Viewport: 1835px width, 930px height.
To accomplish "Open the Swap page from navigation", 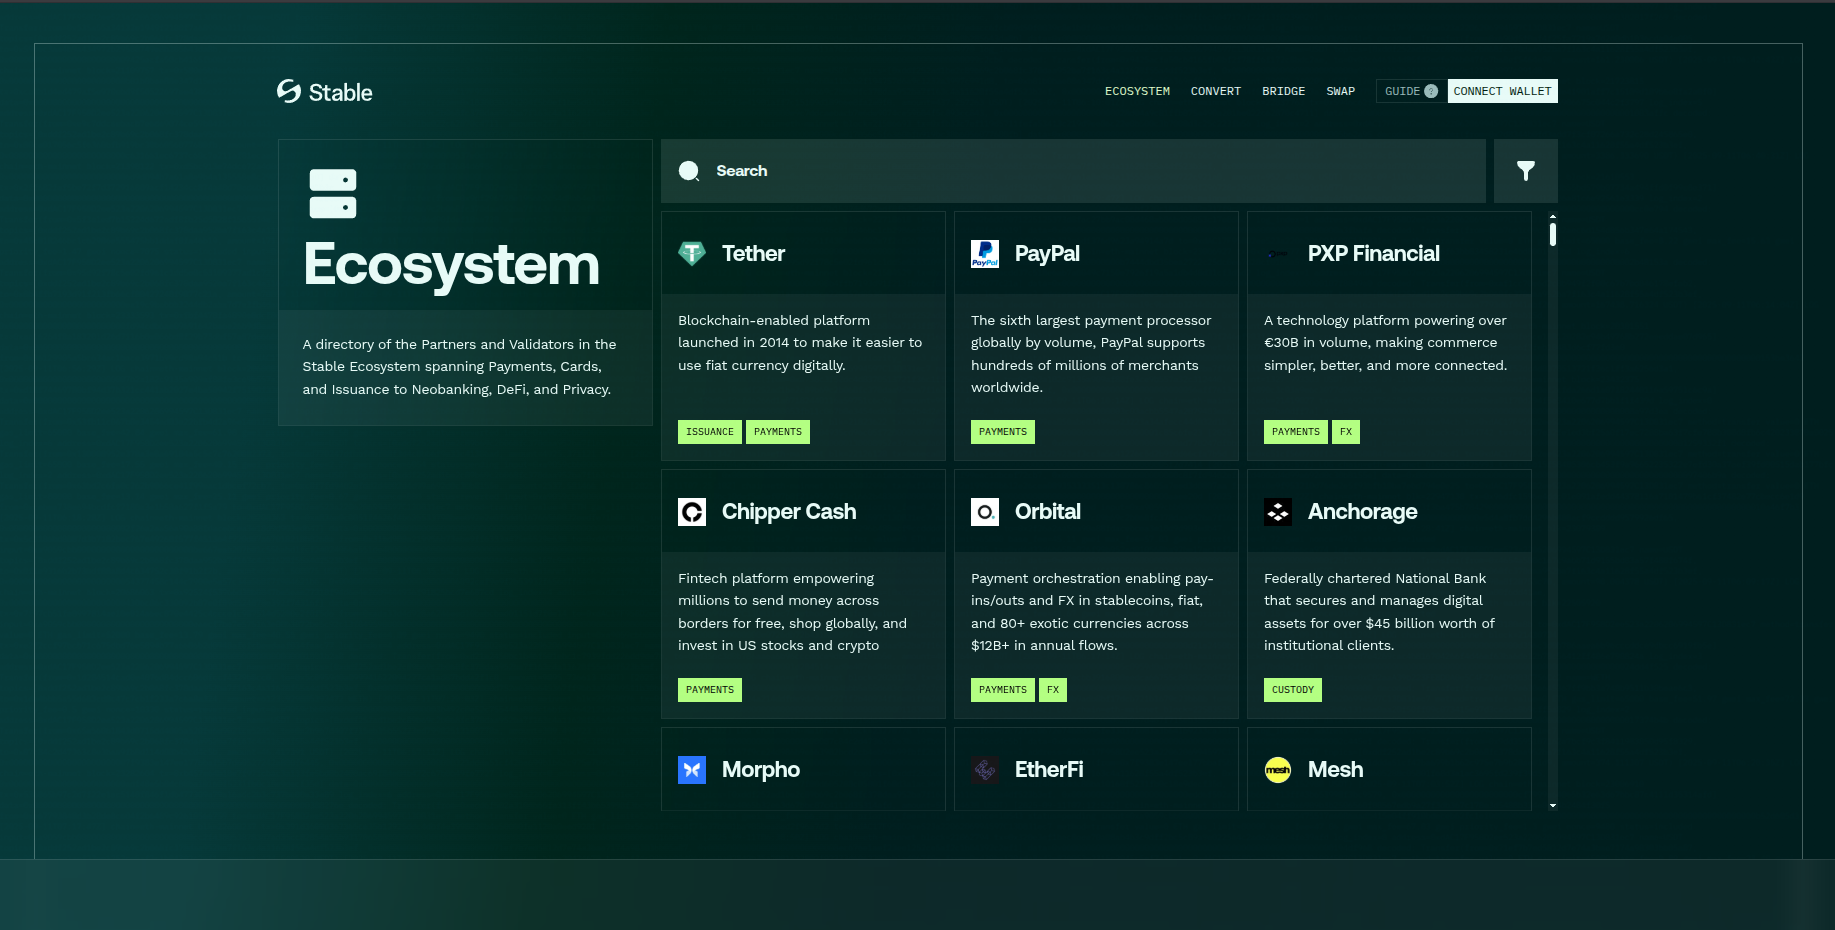I will click(x=1340, y=91).
